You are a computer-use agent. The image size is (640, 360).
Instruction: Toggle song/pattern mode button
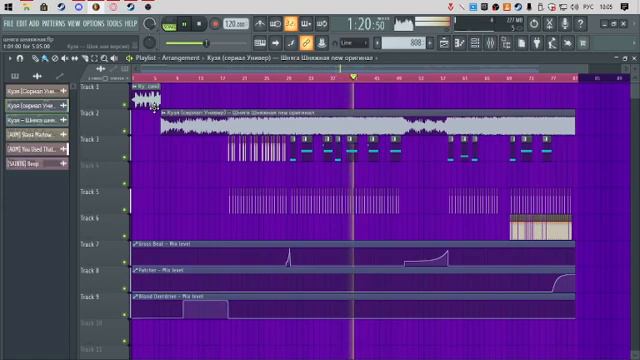[169, 24]
